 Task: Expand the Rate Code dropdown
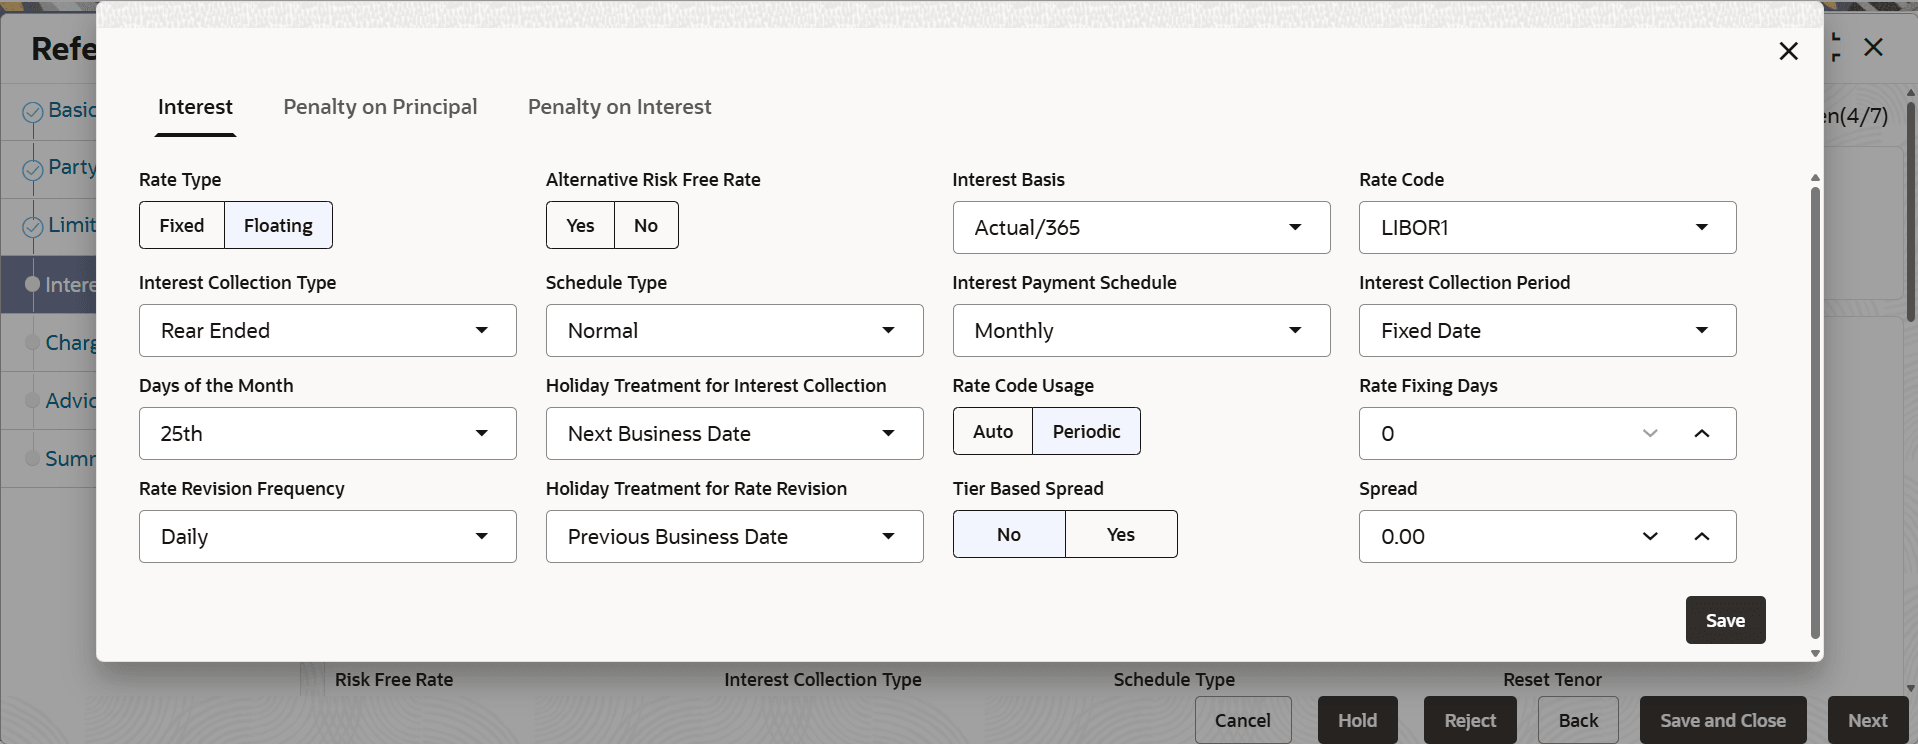1547,228
